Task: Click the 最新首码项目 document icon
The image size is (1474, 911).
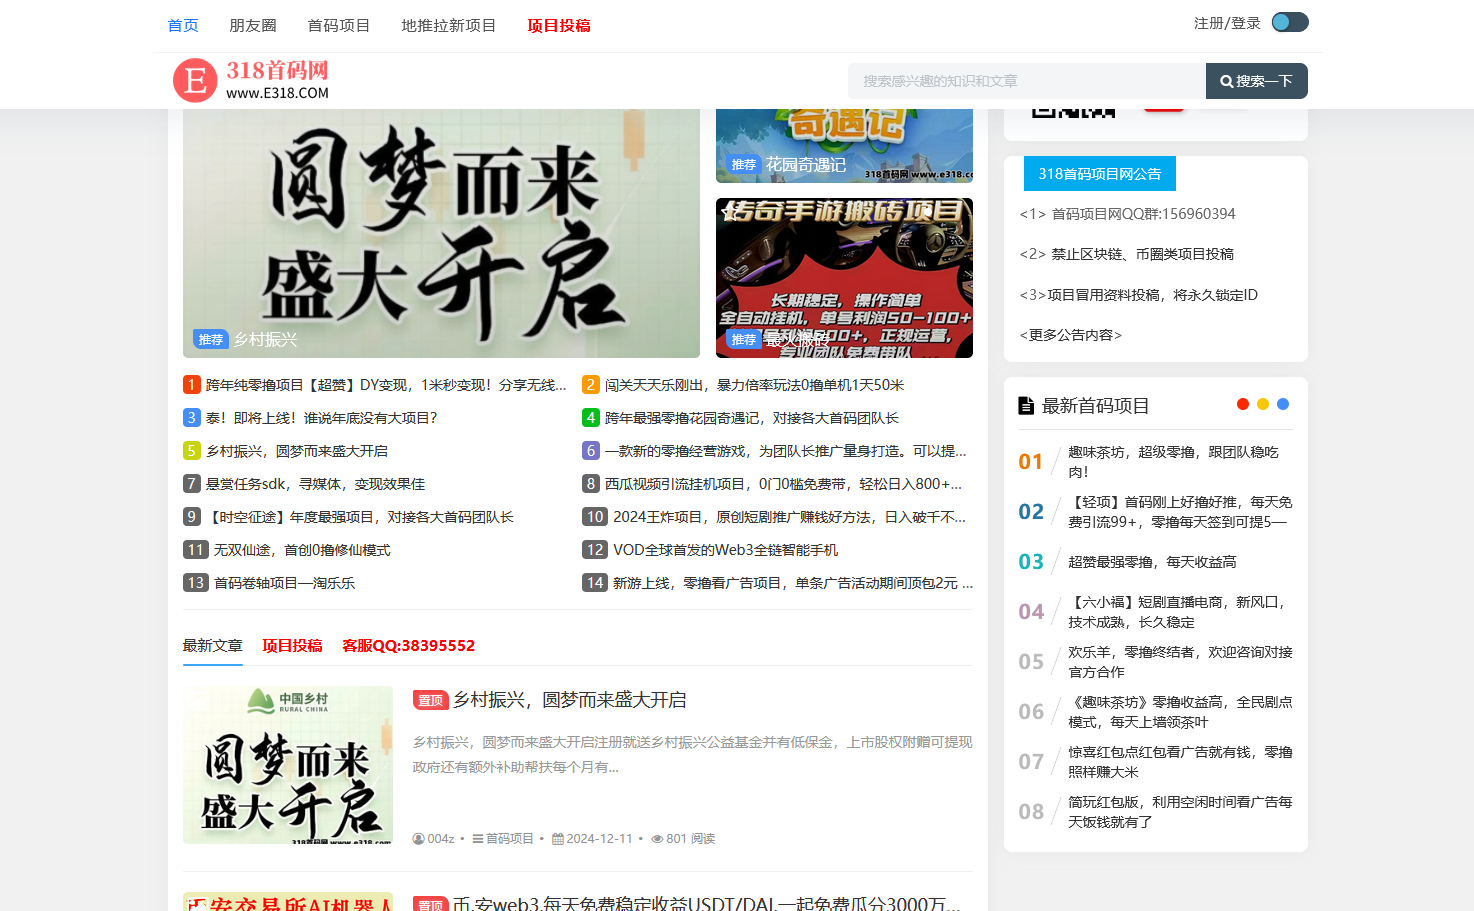Action: coord(1026,406)
